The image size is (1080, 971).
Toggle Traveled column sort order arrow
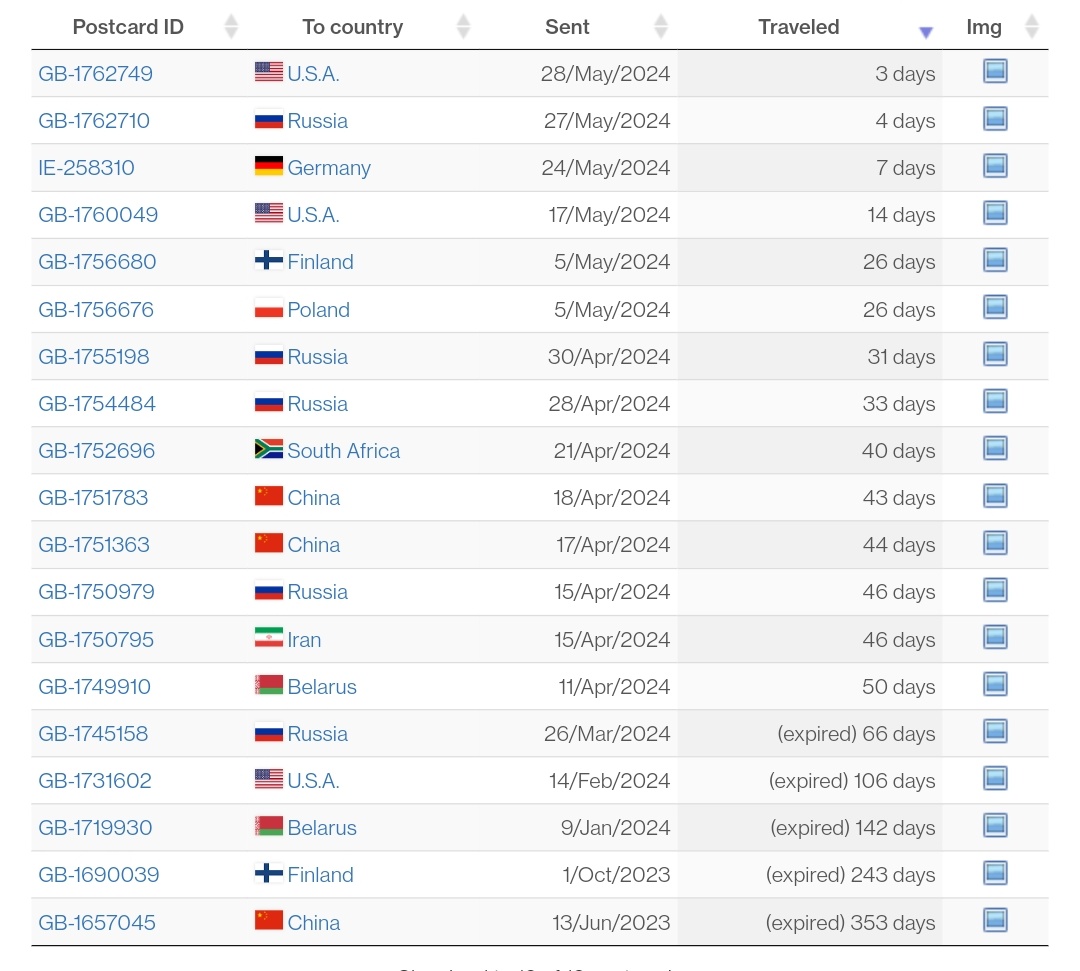tap(925, 32)
